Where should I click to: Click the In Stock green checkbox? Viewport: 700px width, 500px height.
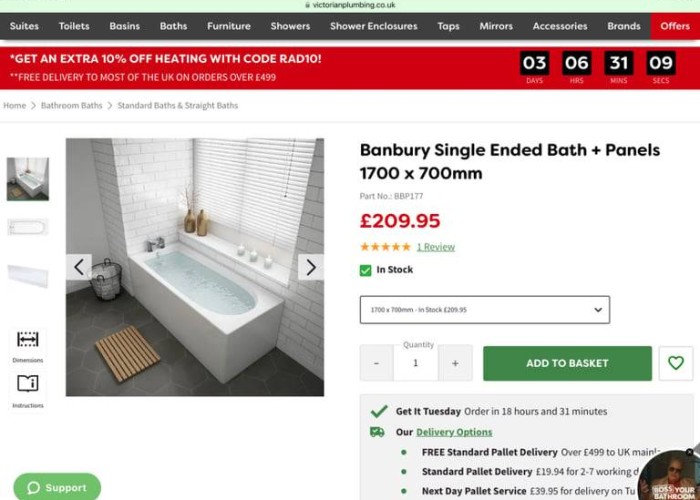tap(365, 270)
